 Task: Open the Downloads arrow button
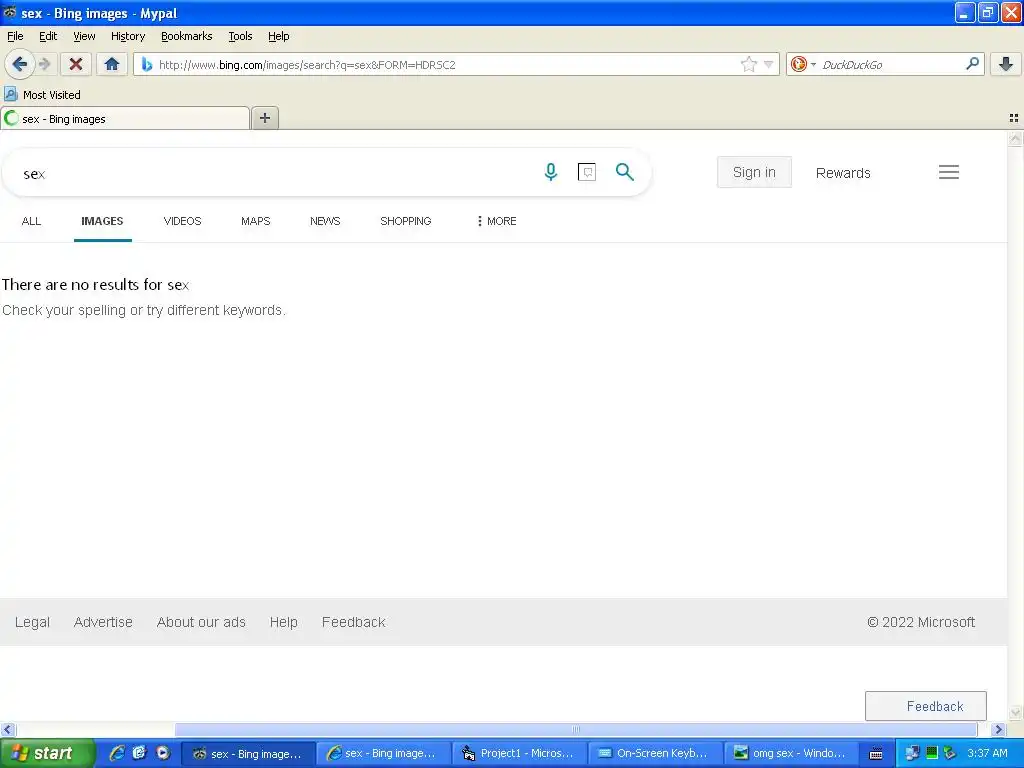tap(1005, 64)
